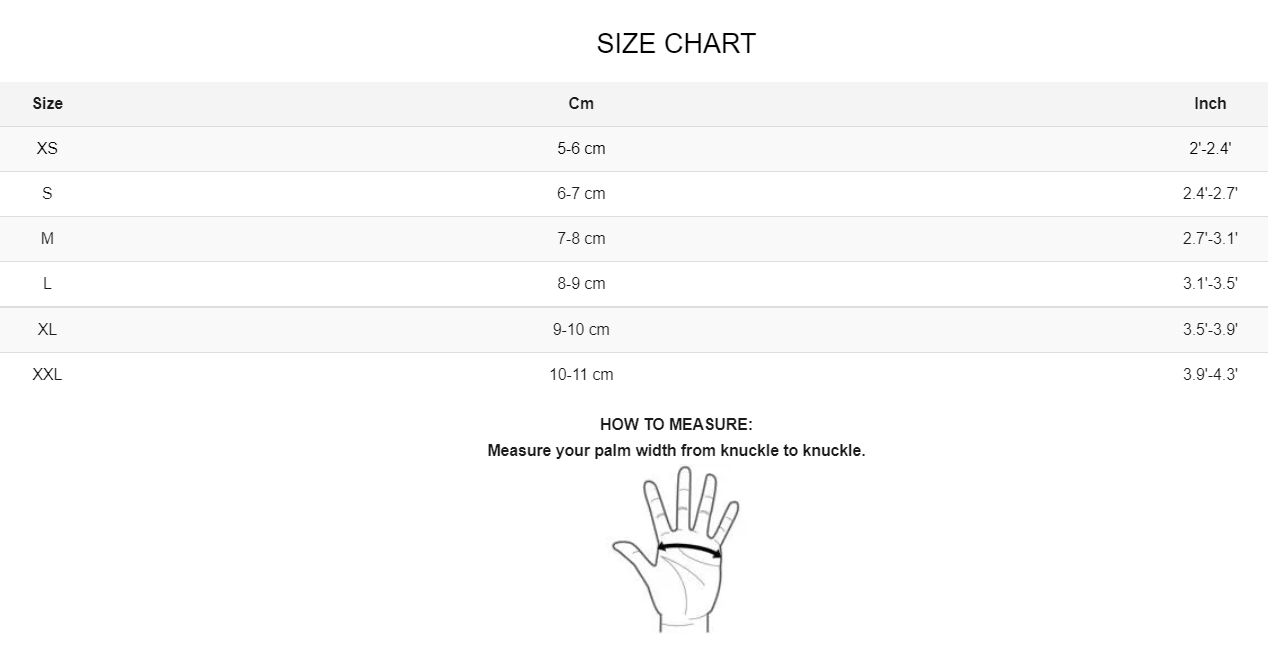The width and height of the screenshot is (1268, 646).
Task: Click the S size row label
Action: [47, 193]
